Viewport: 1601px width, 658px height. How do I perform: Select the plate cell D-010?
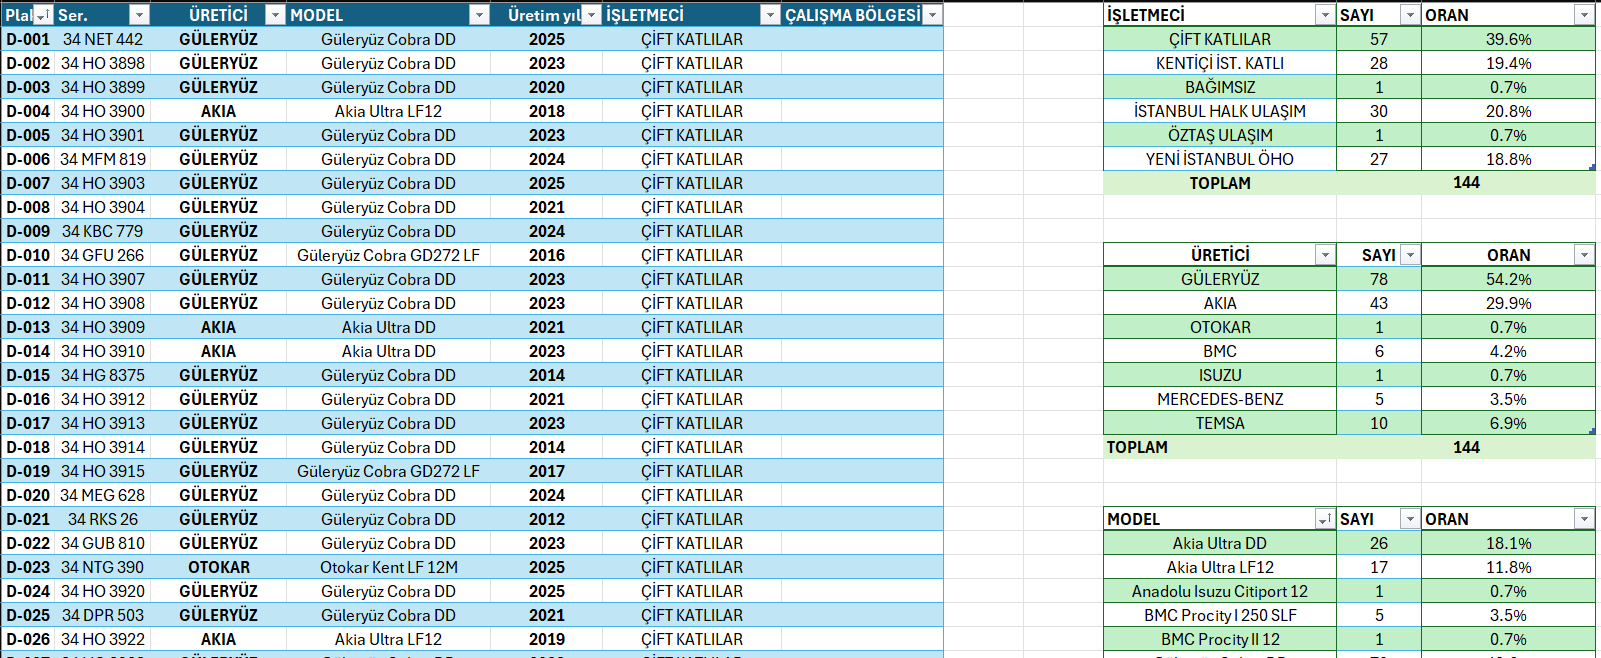(x=28, y=255)
